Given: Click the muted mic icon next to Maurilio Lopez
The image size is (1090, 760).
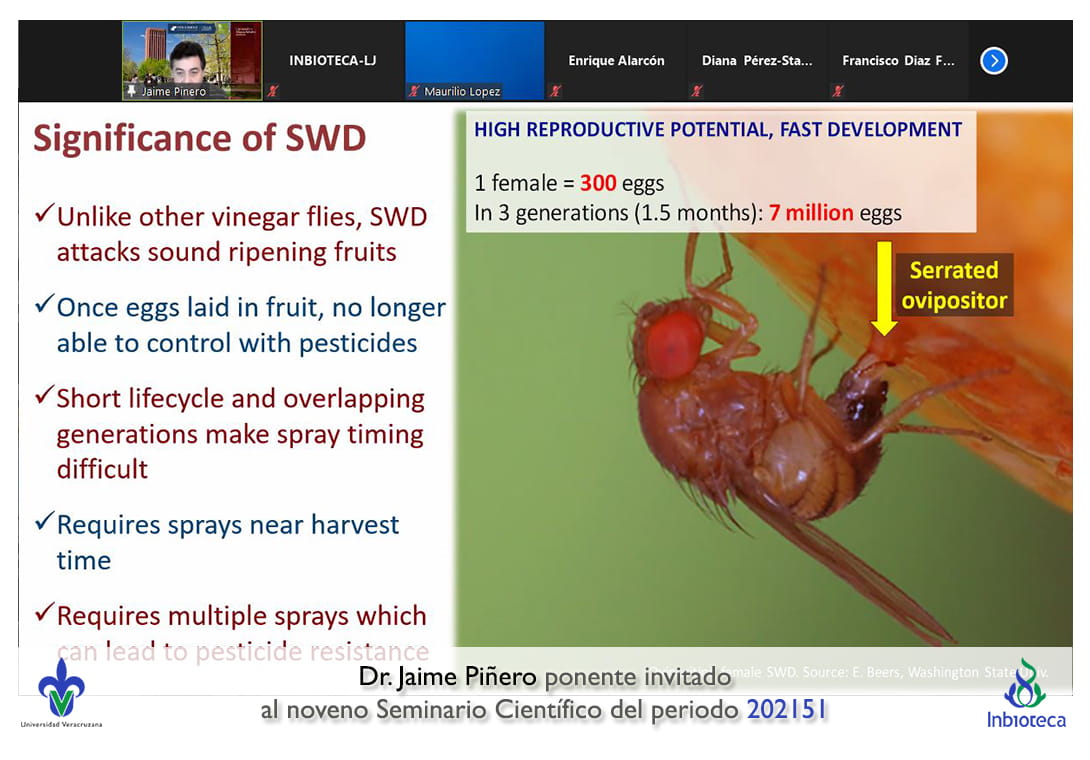Looking at the screenshot, I should (414, 91).
